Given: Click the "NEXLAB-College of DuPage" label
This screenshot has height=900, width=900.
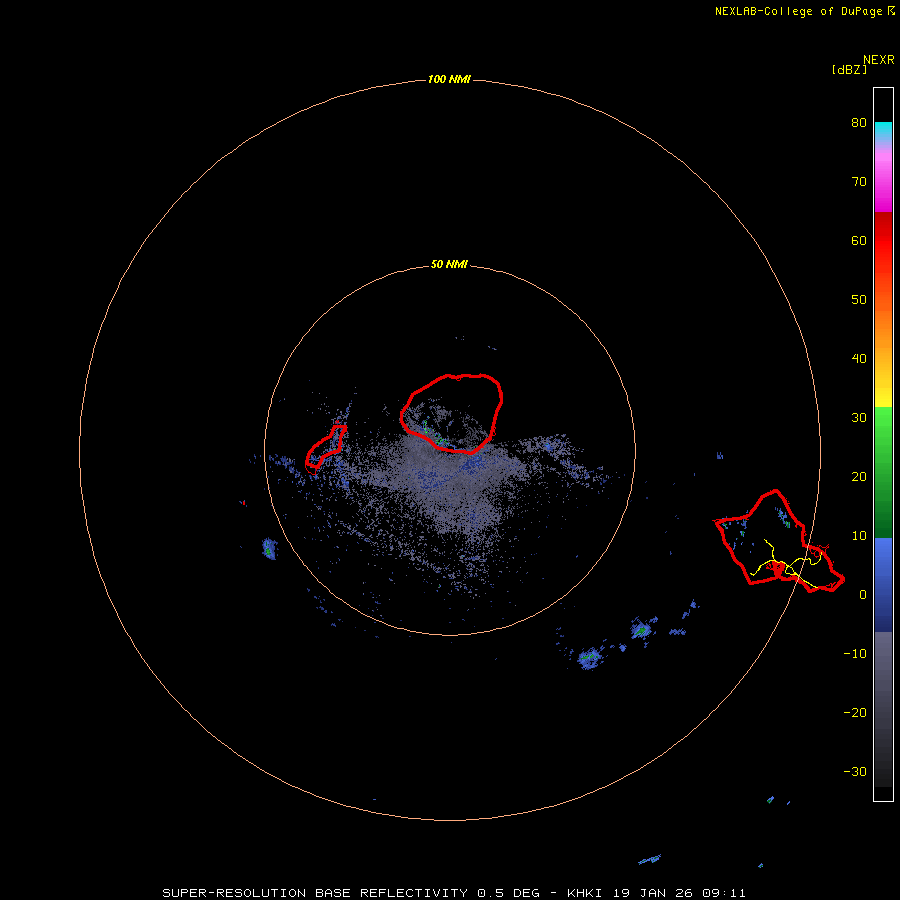Looking at the screenshot, I should pyautogui.click(x=798, y=11).
